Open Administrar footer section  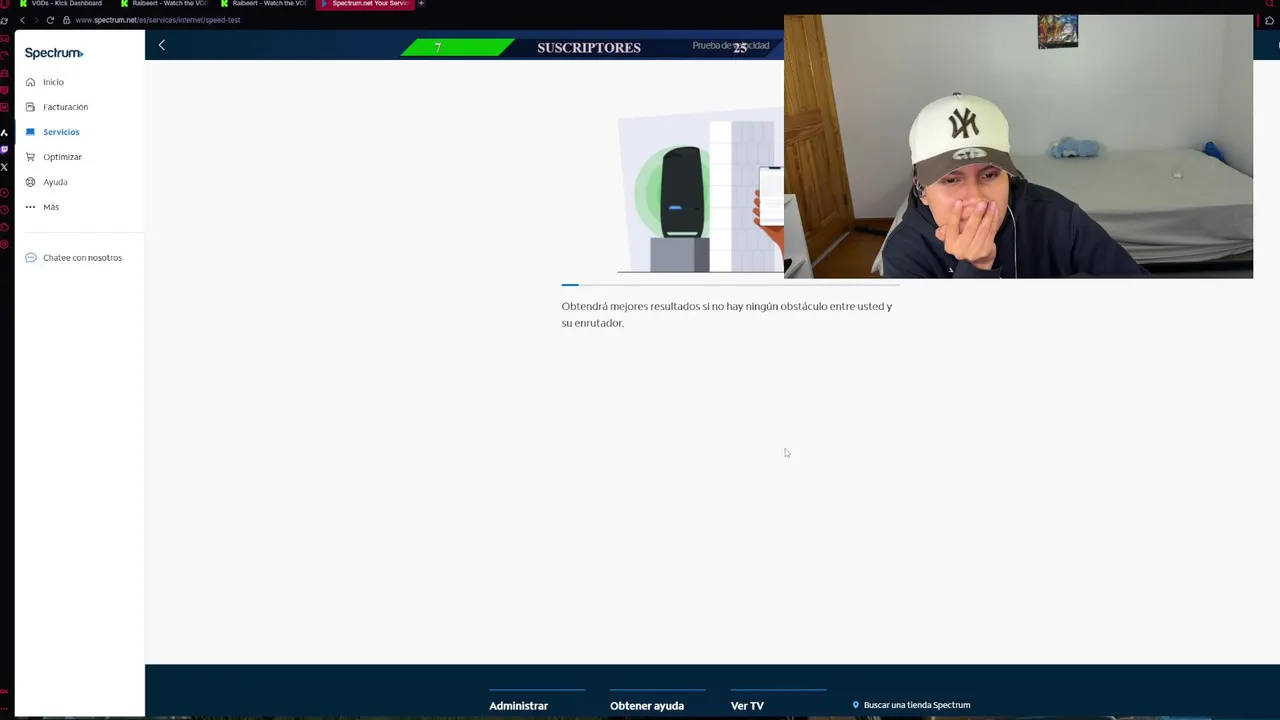[x=518, y=706]
